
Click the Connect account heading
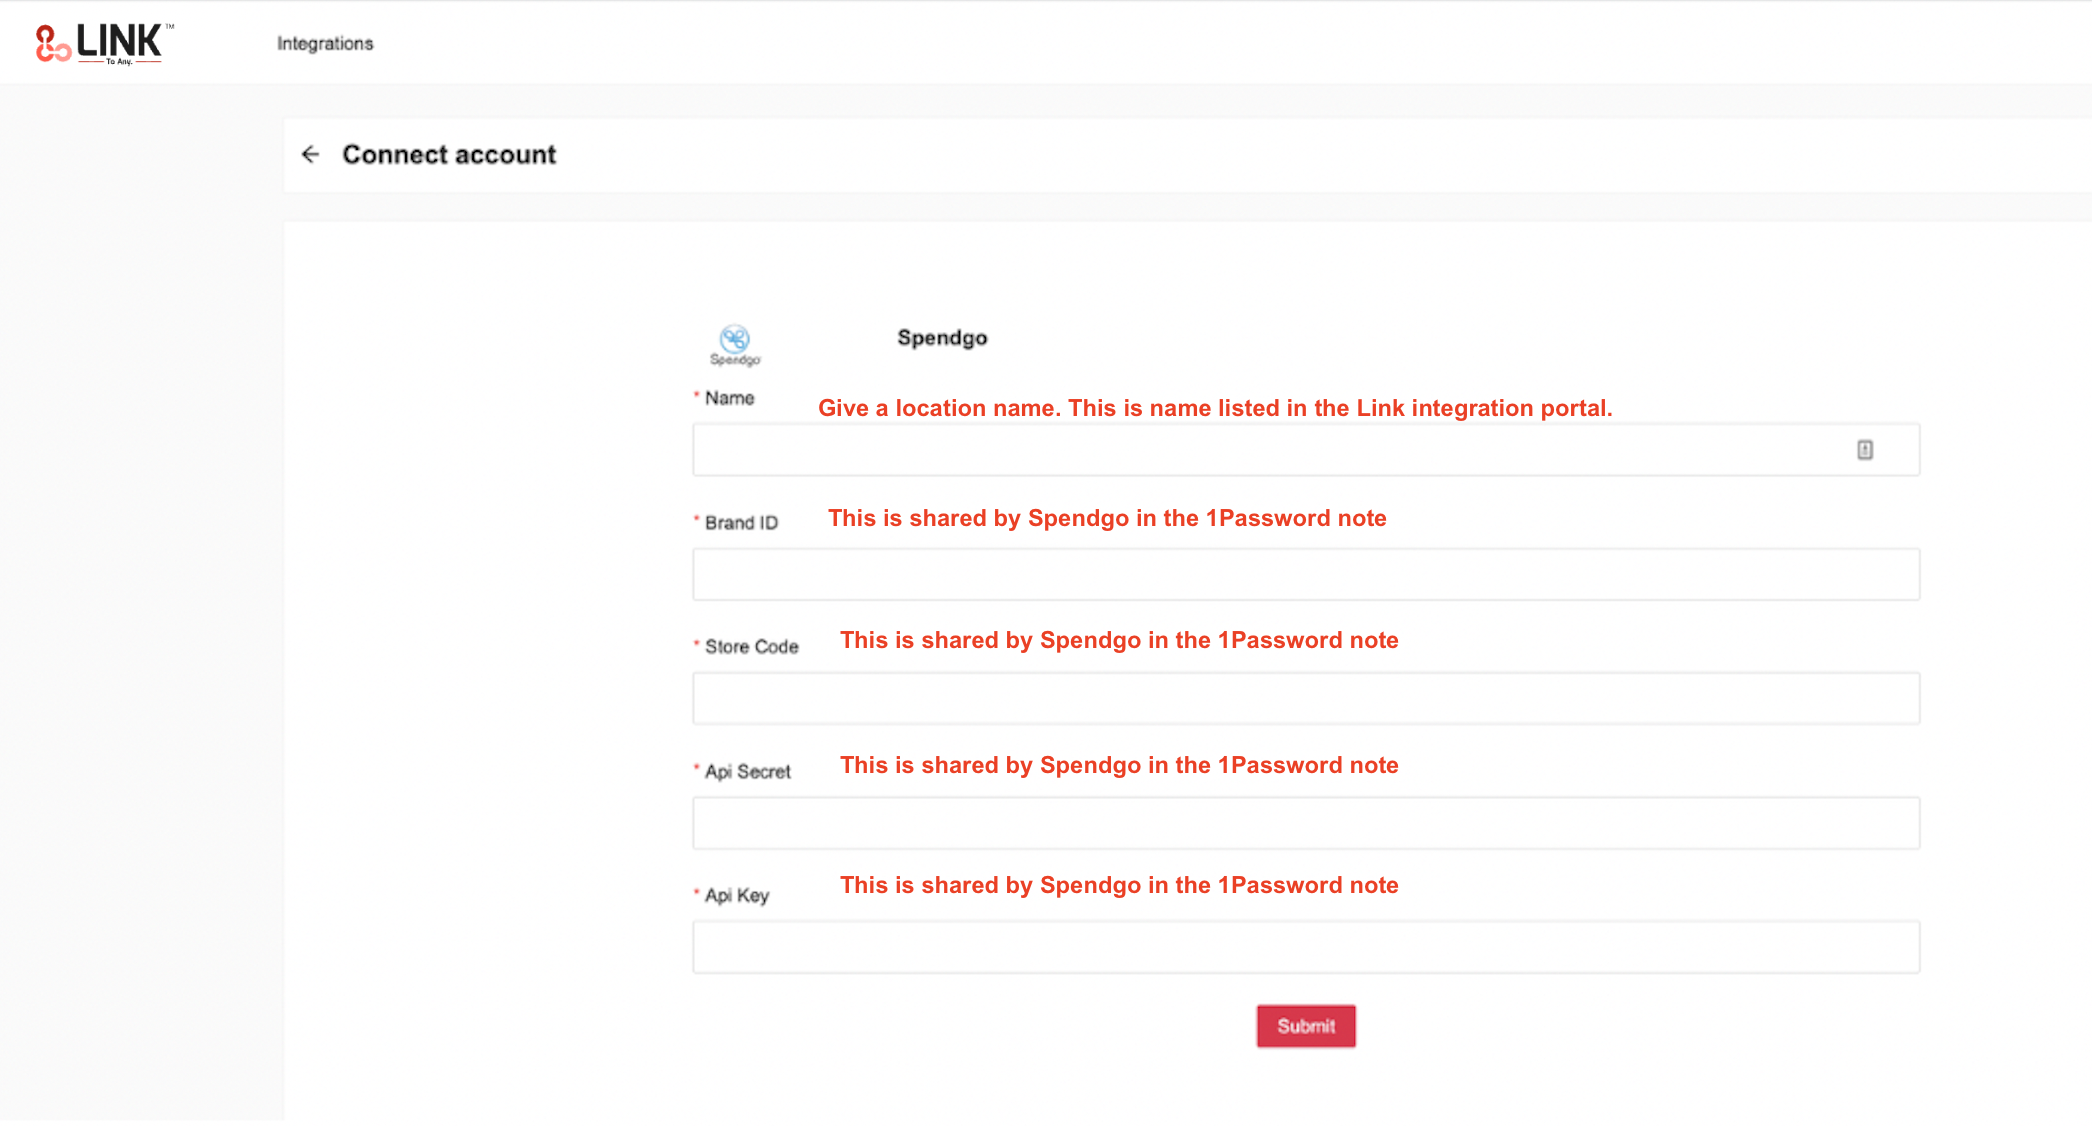click(x=449, y=154)
